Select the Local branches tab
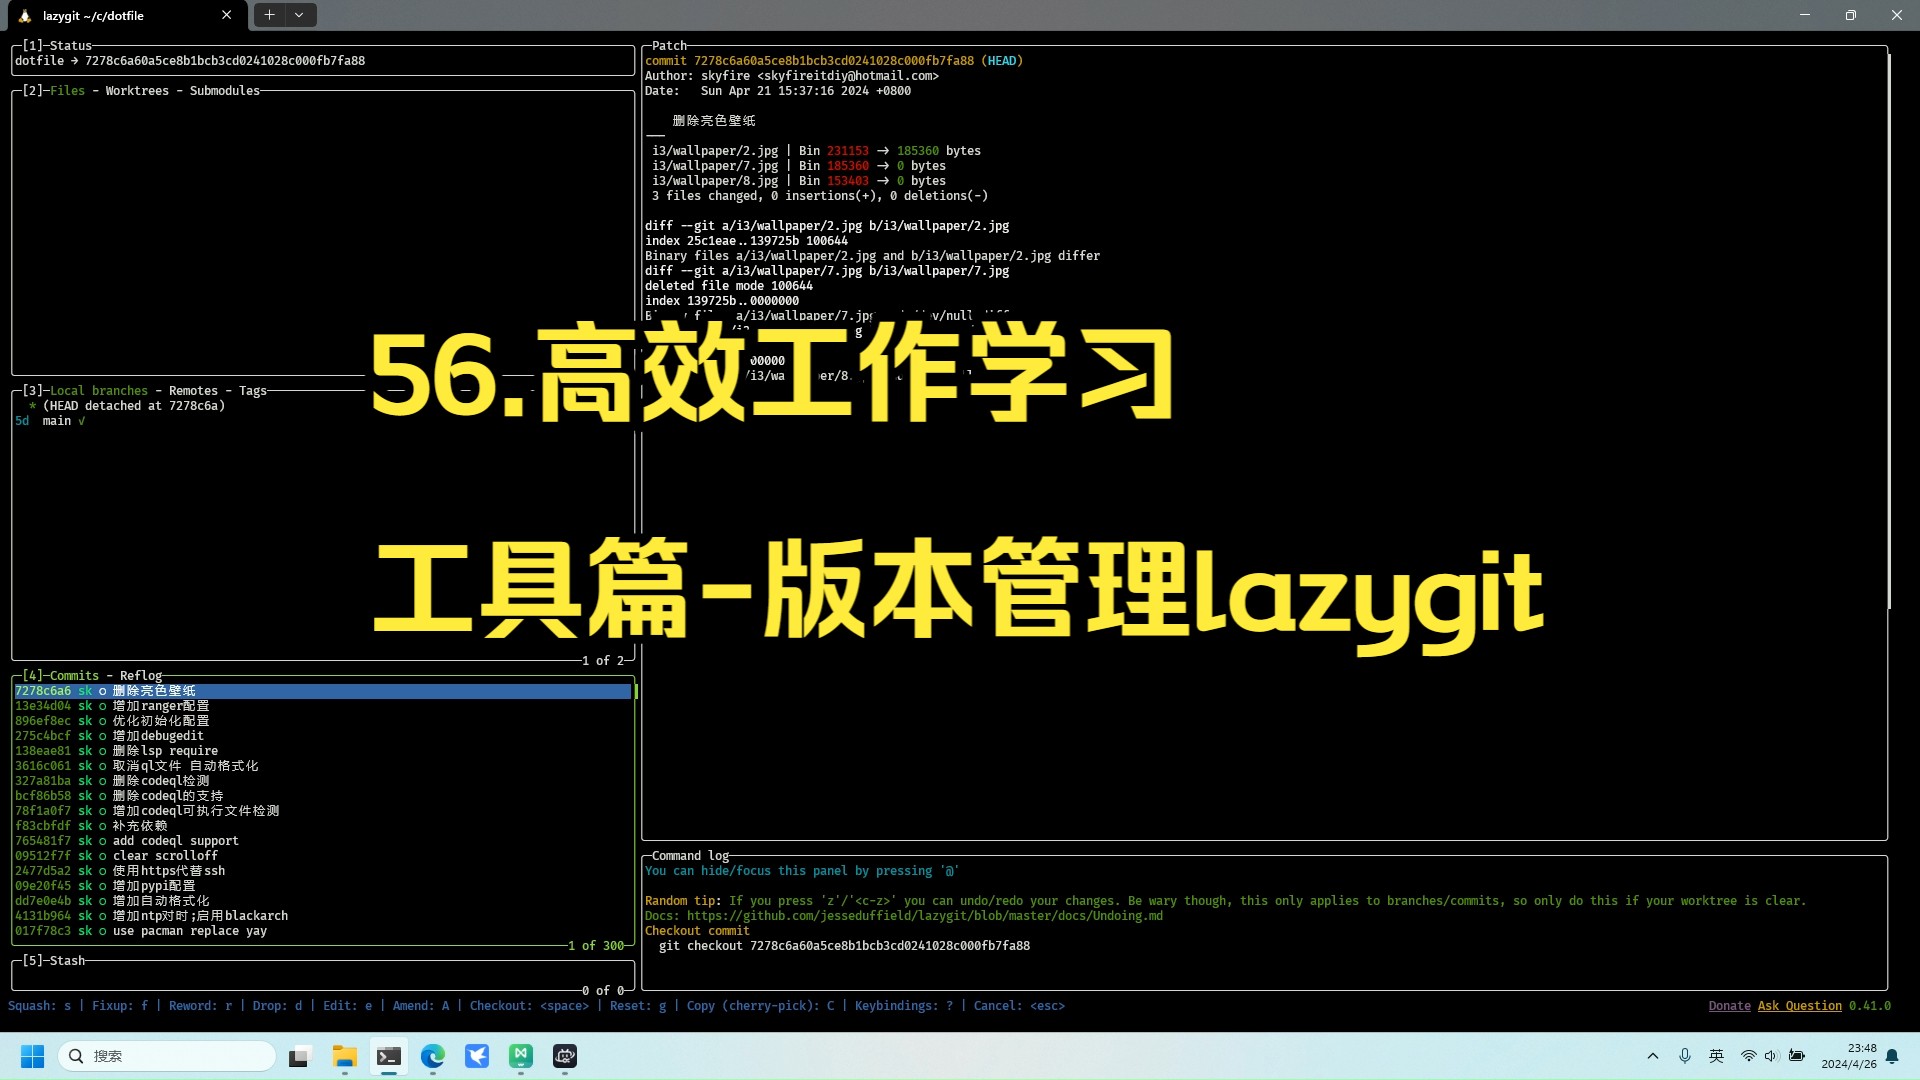Viewport: 1920px width, 1080px height. (98, 391)
